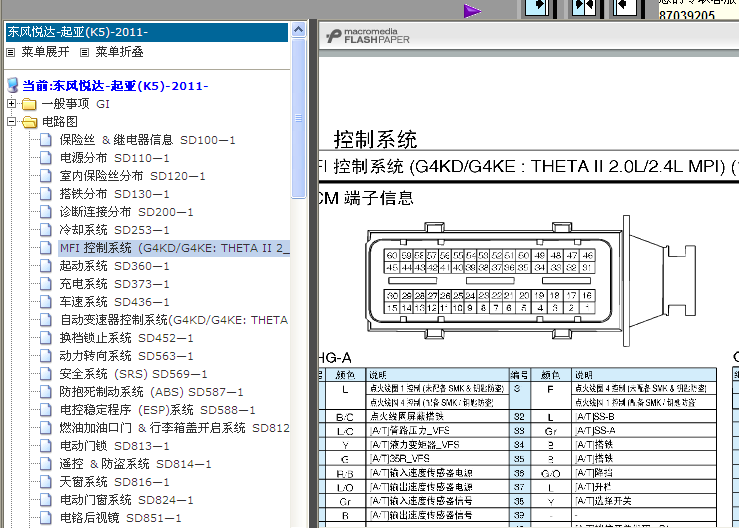739x528 pixels.
Task: Click page icon beside 电源分布 SD110-1
Action: [46, 158]
